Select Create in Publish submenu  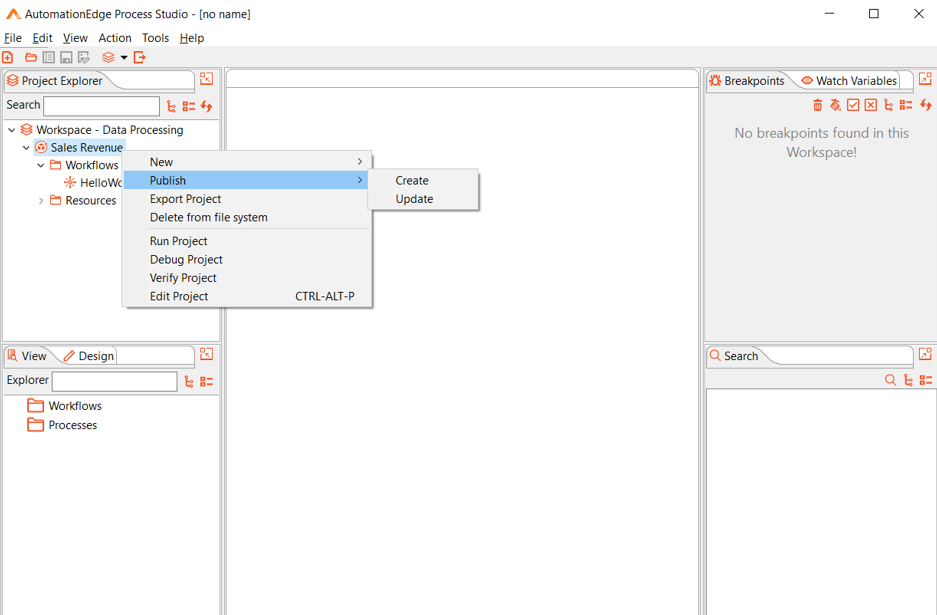coord(423,180)
